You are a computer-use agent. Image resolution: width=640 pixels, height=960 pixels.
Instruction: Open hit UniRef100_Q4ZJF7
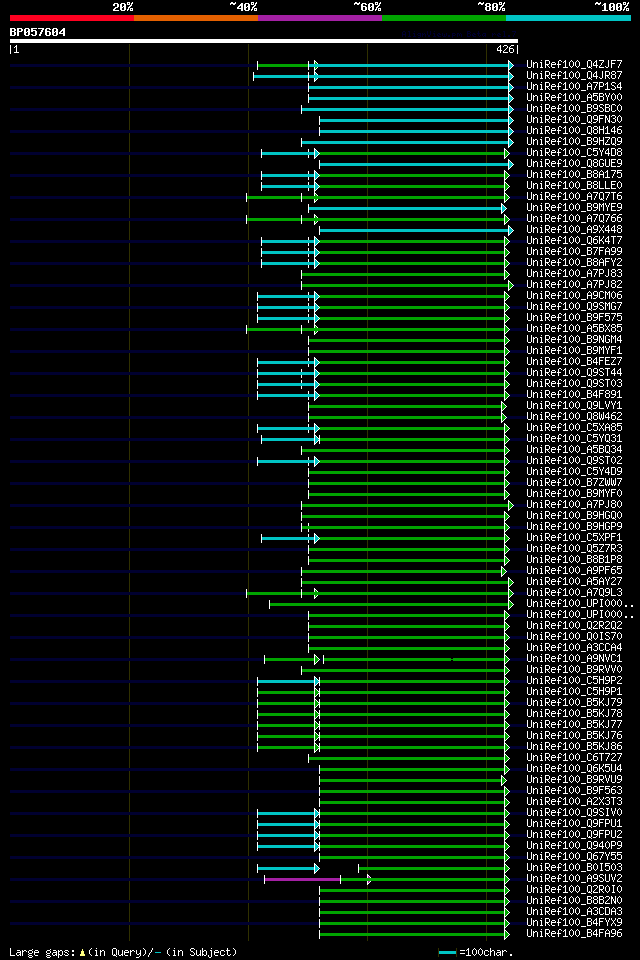tap(574, 64)
